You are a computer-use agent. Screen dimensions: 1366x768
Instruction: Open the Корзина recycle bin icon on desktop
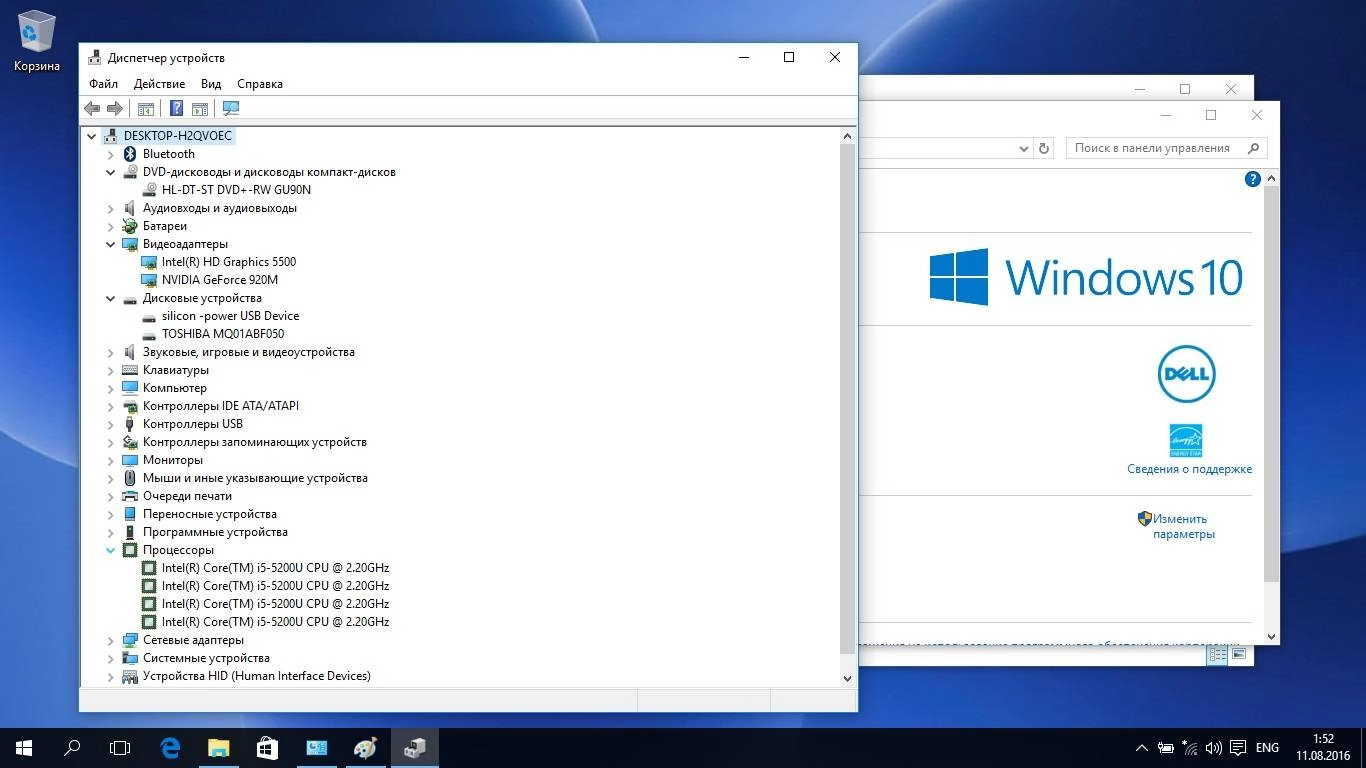(37, 42)
